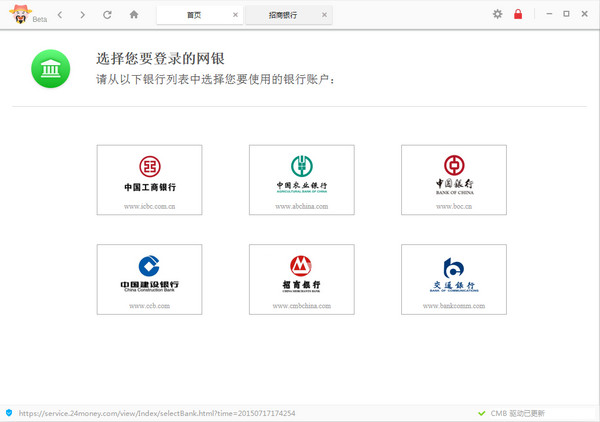The image size is (600, 422).
Task: Click the green bank building icon
Action: tap(48, 68)
